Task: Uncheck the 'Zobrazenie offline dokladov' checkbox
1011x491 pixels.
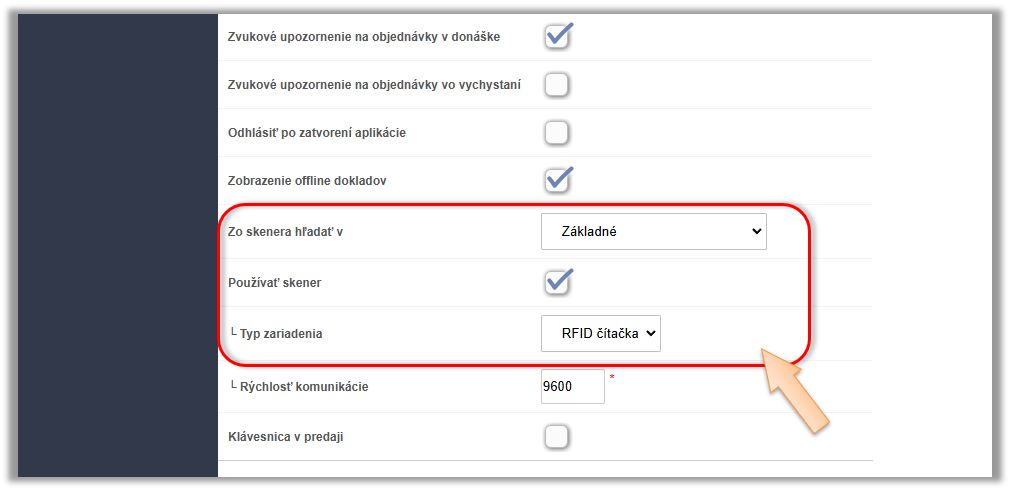Action: pos(557,181)
